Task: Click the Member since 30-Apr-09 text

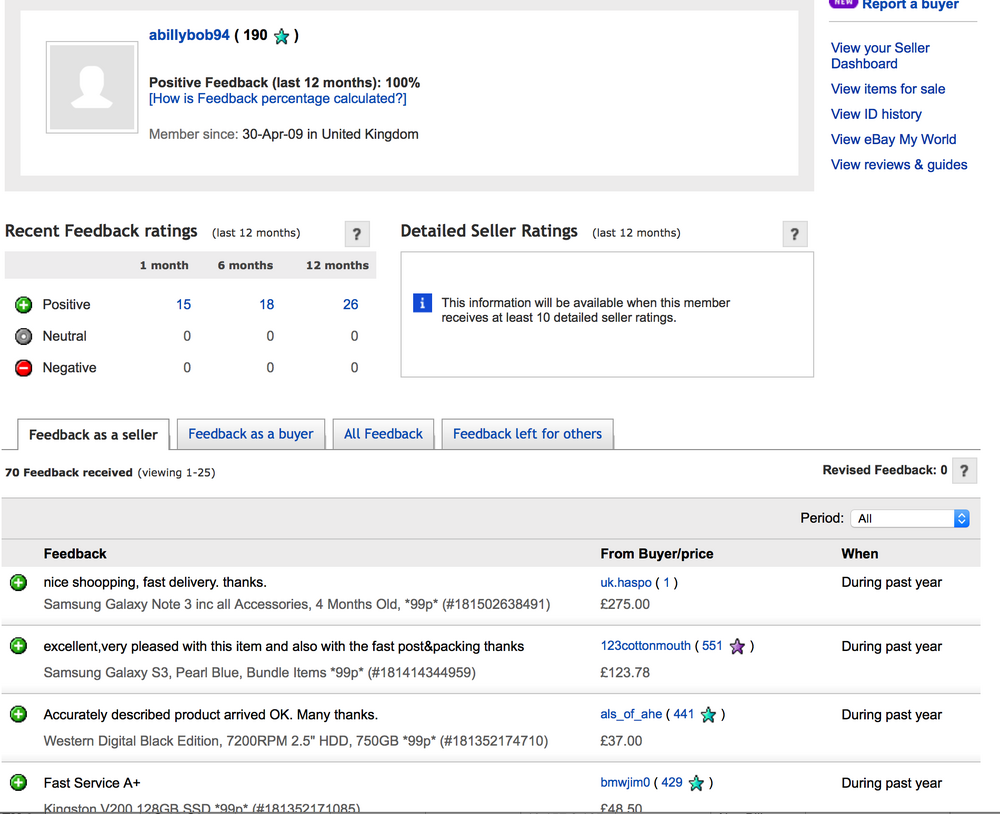Action: [284, 135]
